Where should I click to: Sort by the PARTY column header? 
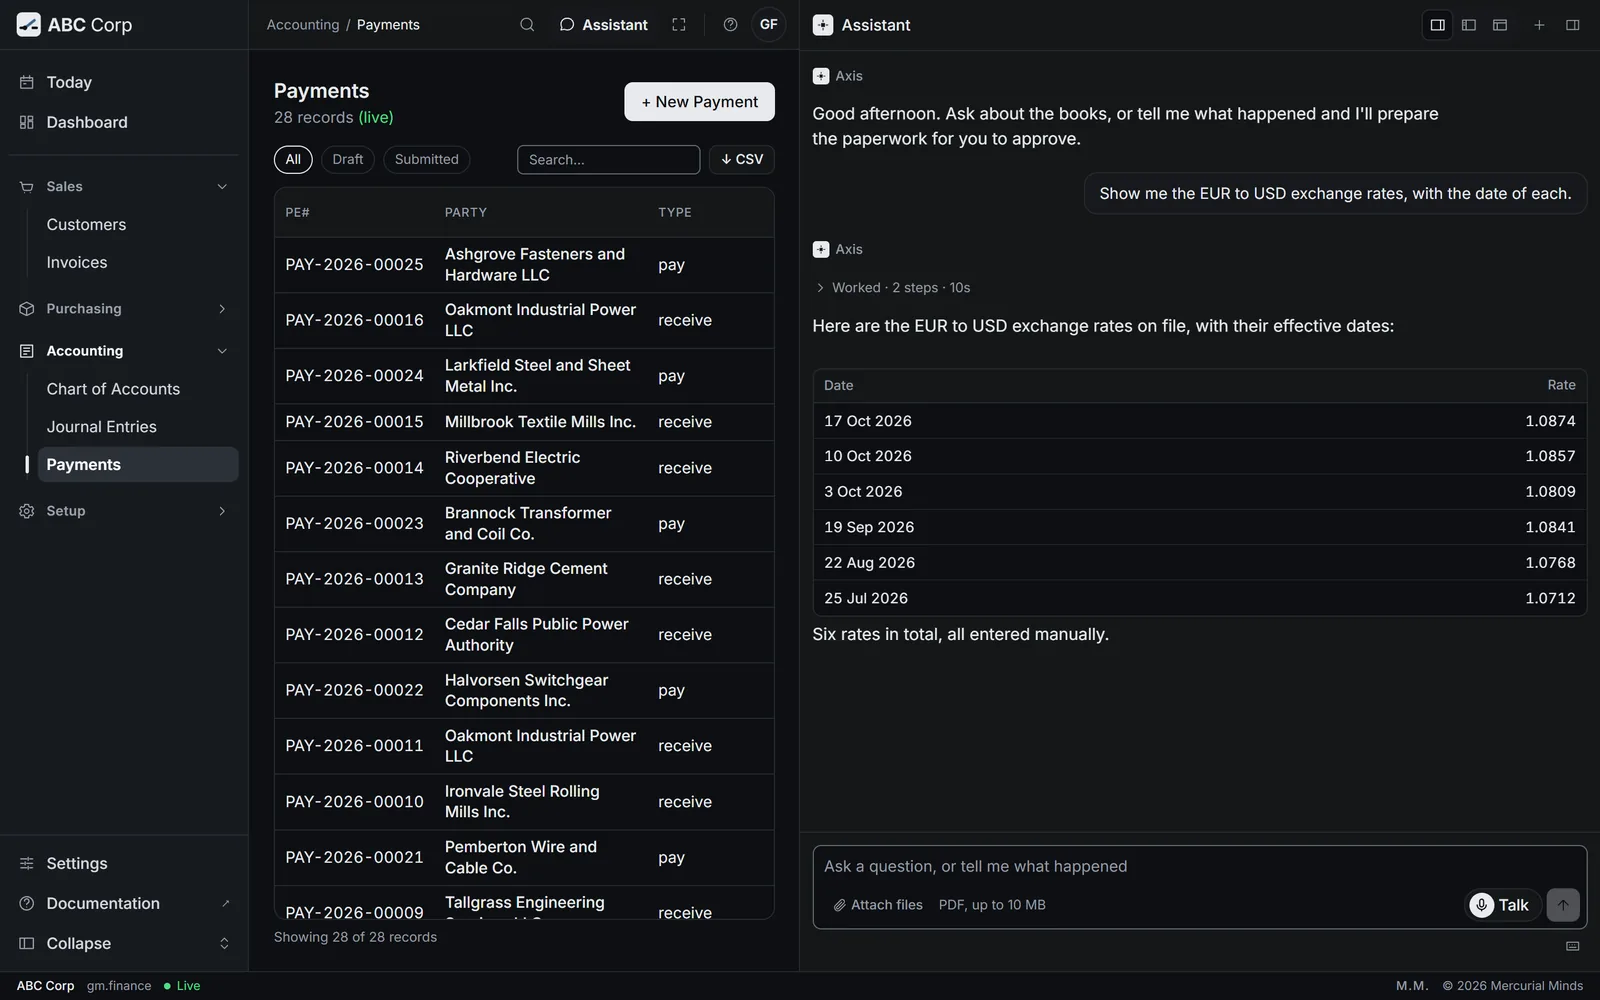(466, 212)
